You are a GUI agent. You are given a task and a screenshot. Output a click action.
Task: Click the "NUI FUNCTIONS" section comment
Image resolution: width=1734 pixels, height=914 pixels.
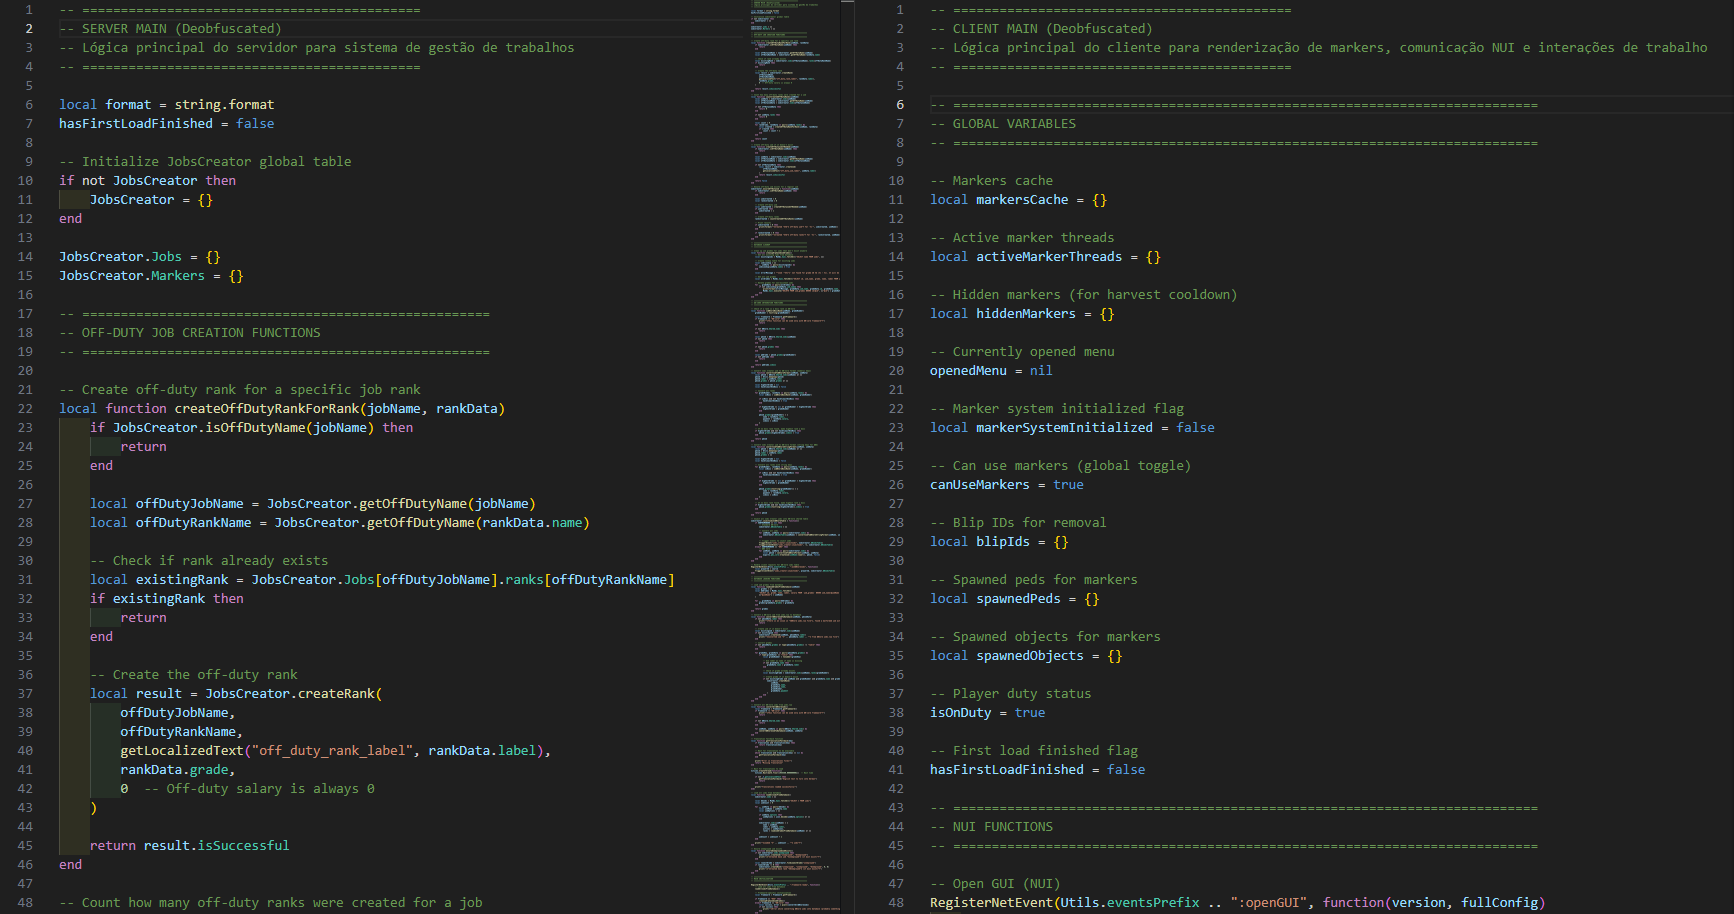[991, 827]
